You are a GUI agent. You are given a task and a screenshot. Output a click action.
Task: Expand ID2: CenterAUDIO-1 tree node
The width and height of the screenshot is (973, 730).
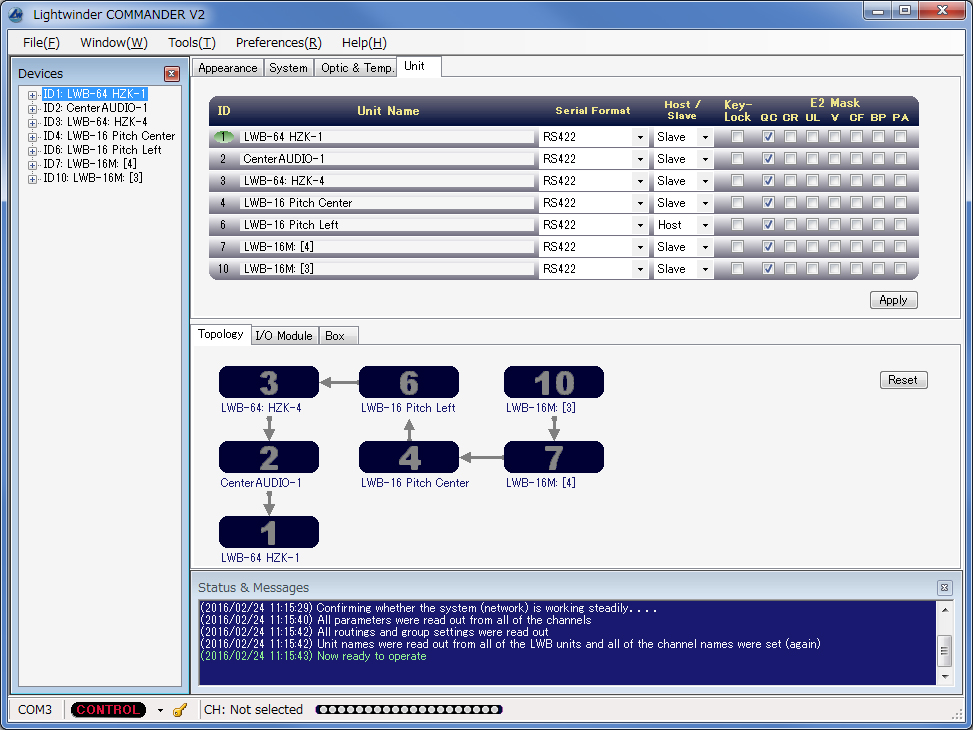pyautogui.click(x=32, y=109)
